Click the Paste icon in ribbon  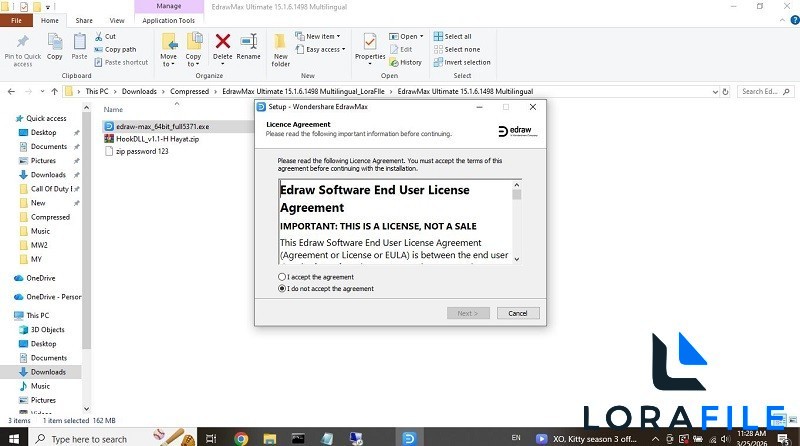tap(79, 42)
